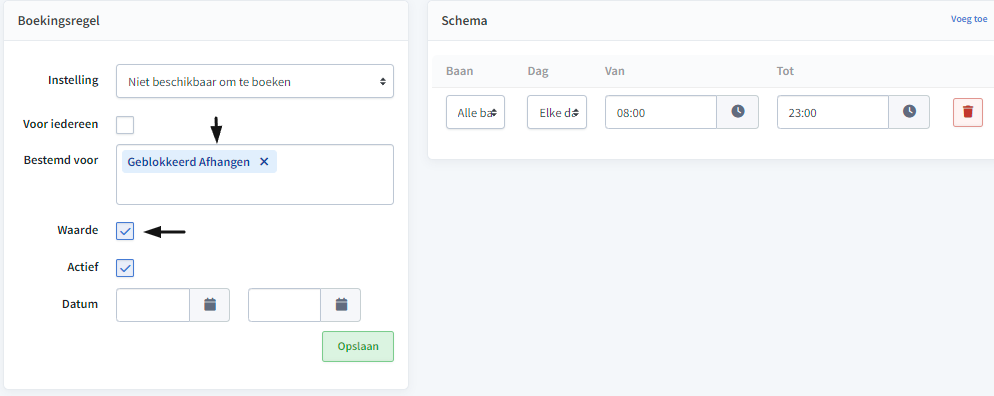Expand the Baan dropdown showing Alle ba

coord(475,112)
